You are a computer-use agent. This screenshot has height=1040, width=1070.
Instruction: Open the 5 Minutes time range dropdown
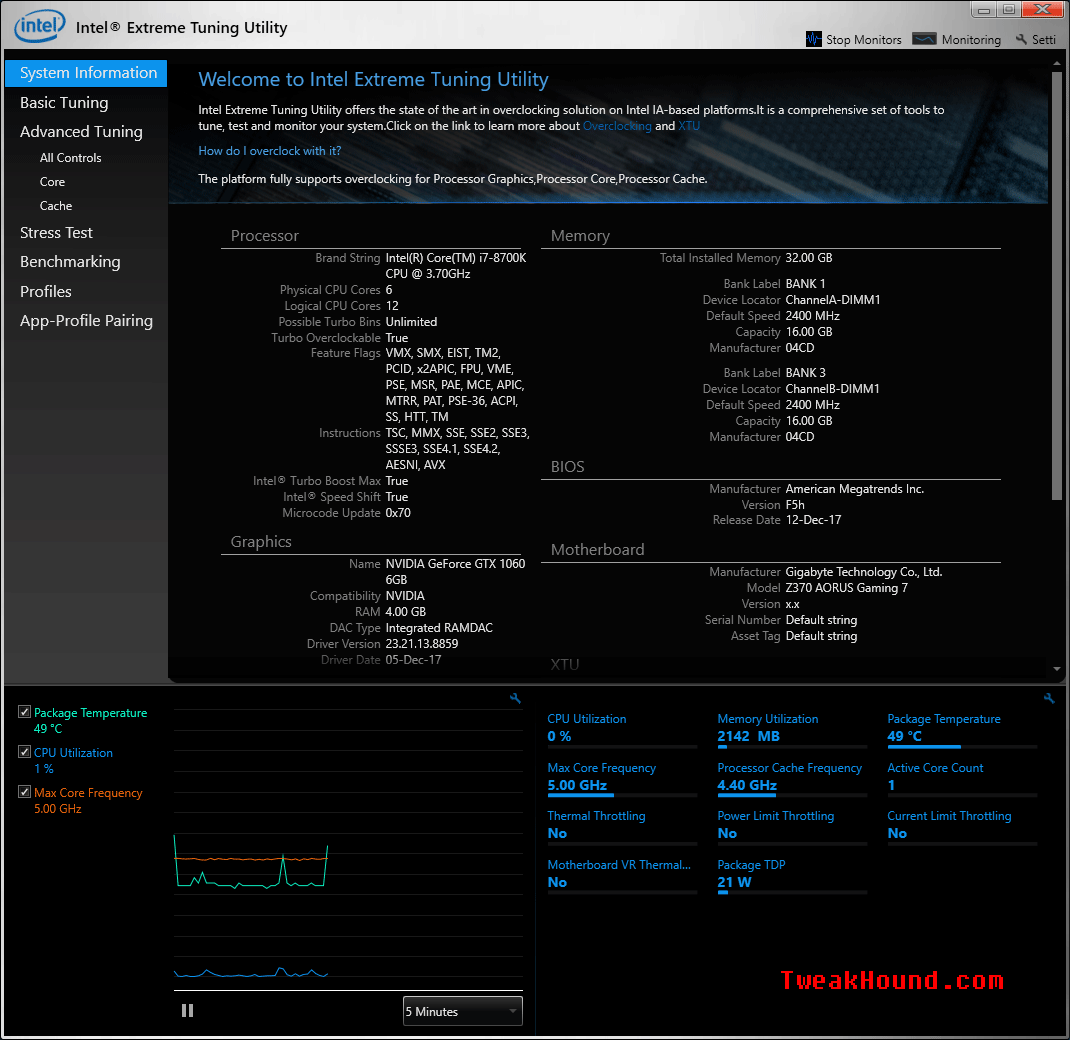coord(463,1011)
